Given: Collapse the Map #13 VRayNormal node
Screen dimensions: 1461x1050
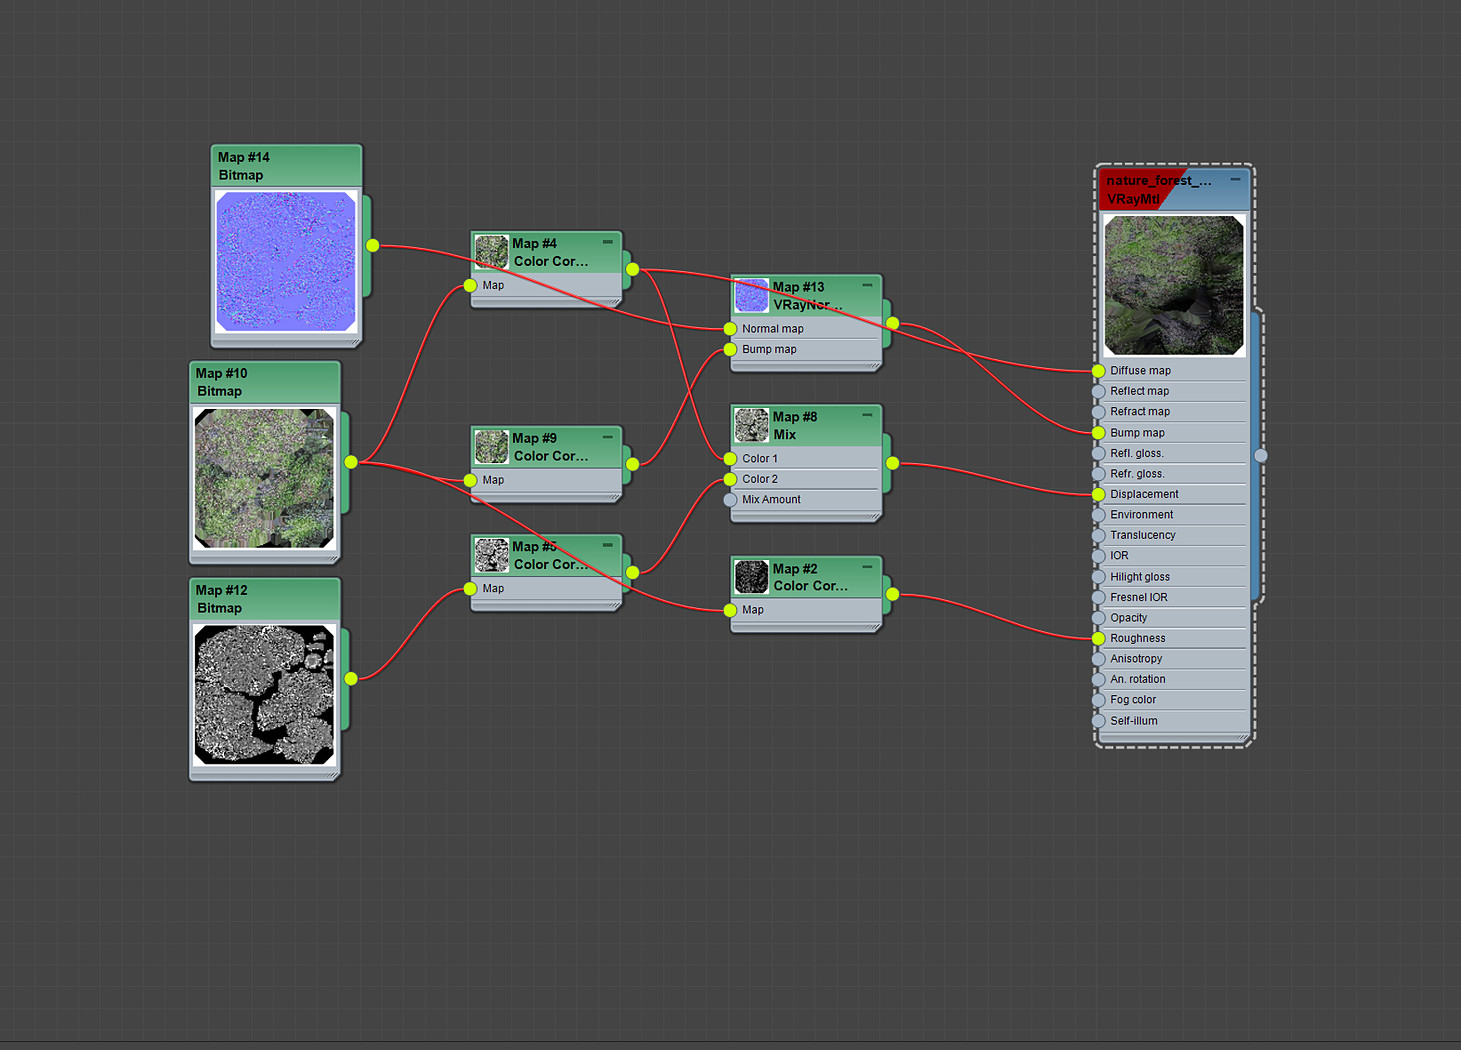Looking at the screenshot, I should click(867, 286).
